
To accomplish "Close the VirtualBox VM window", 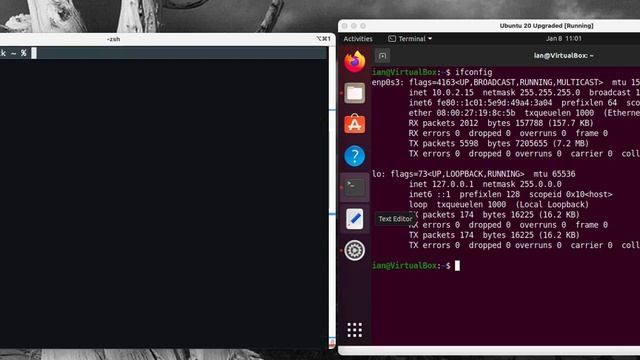I will click(x=344, y=26).
